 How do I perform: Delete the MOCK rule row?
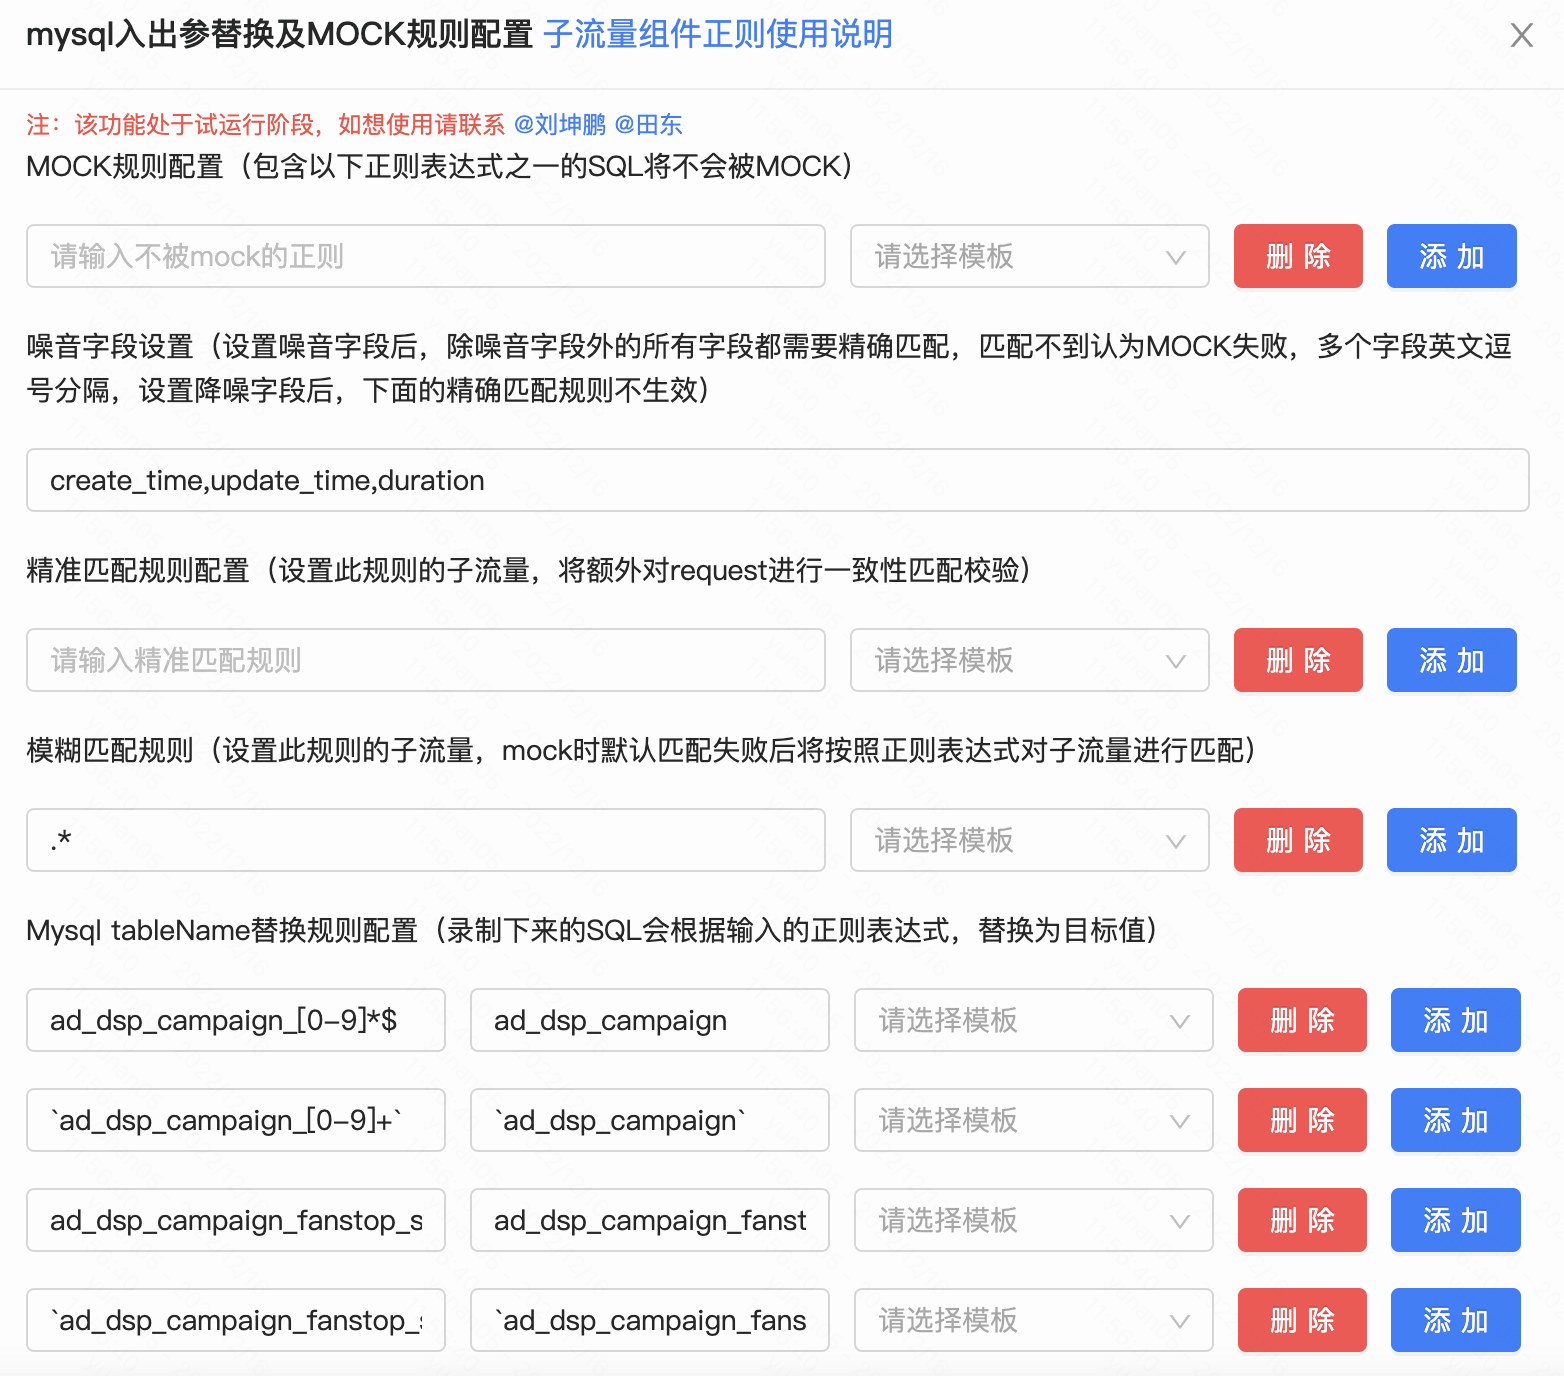pos(1298,256)
